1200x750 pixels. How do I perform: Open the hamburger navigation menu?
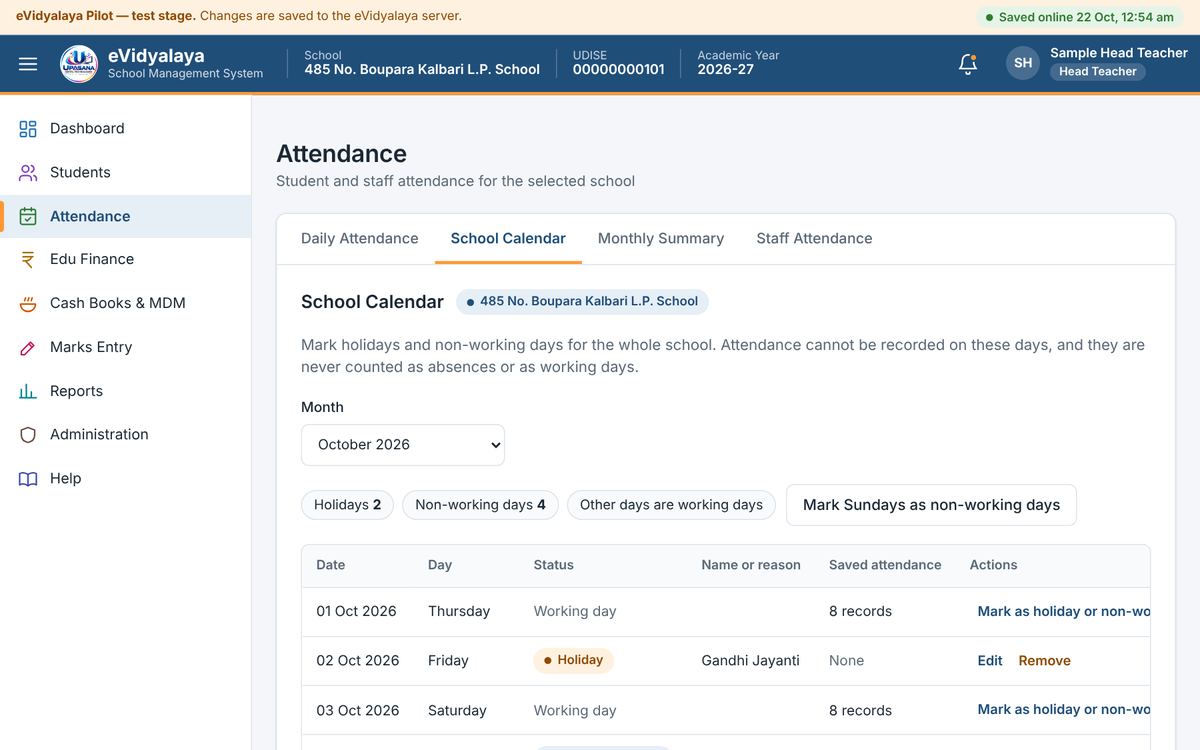pos(28,64)
